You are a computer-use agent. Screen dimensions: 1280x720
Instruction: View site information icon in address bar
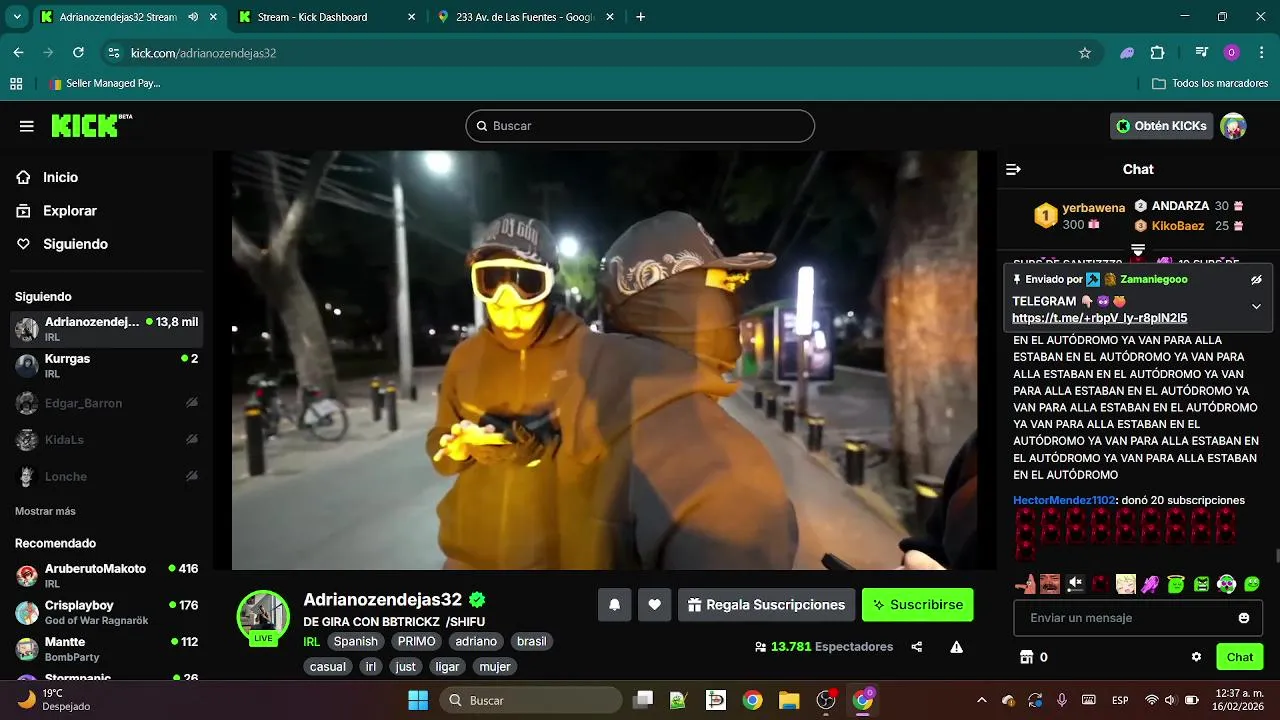113,53
